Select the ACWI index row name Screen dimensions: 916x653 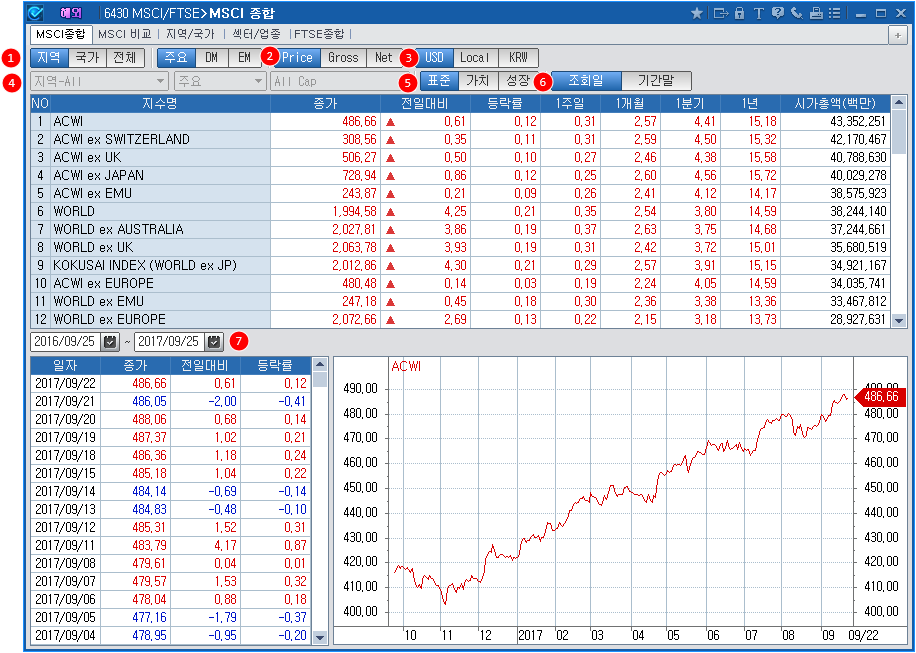click(x=68, y=121)
